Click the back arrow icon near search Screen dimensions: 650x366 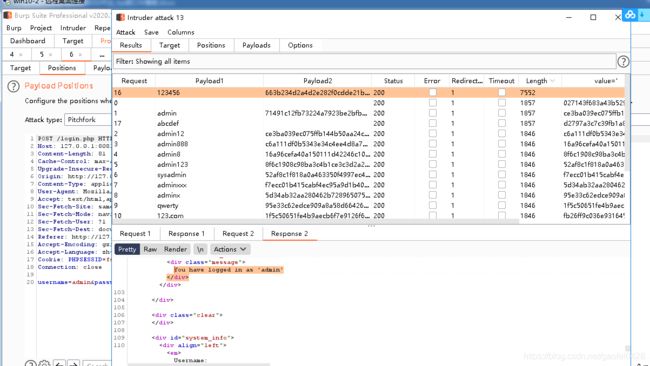[59, 364]
